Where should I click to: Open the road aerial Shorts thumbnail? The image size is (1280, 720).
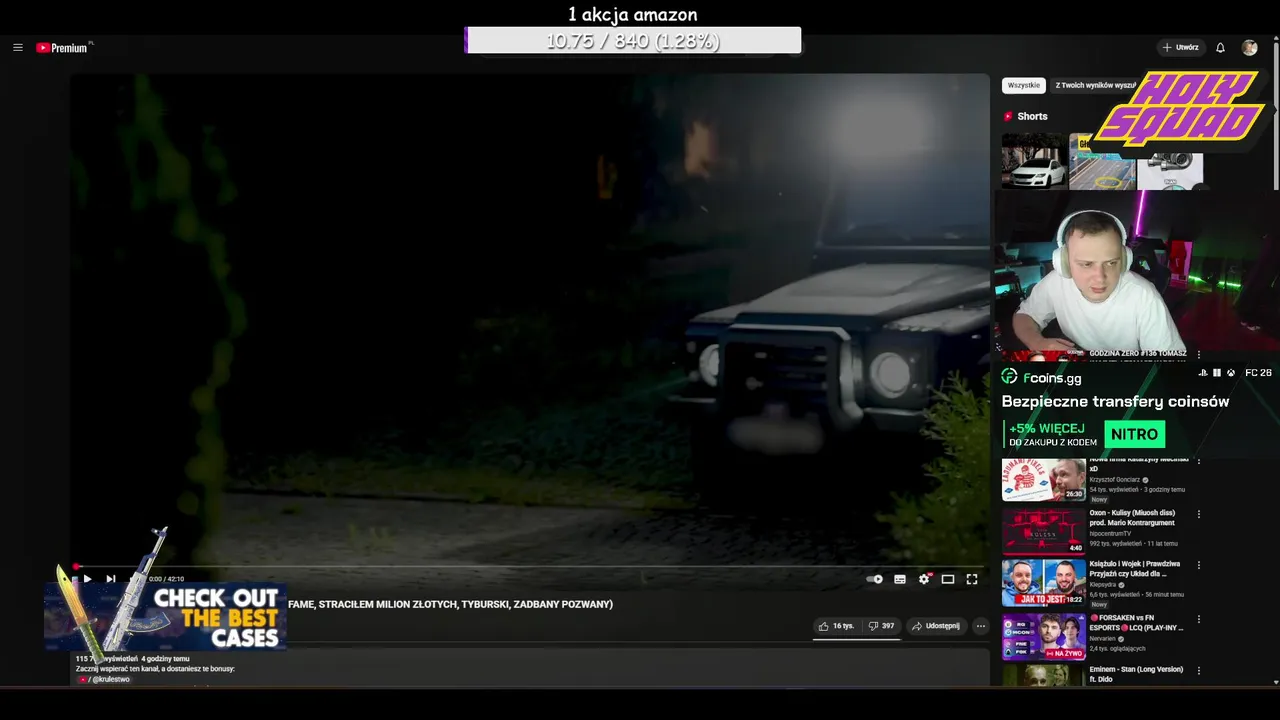click(1102, 161)
